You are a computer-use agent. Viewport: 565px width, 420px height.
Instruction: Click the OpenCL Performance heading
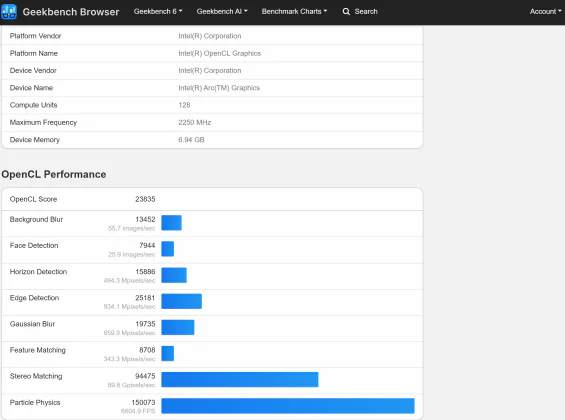(54, 174)
